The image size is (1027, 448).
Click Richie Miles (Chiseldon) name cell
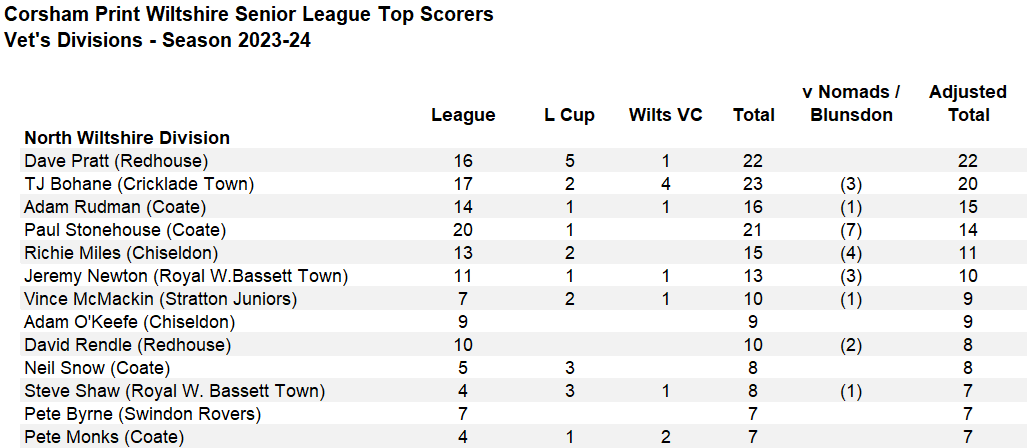tap(121, 253)
